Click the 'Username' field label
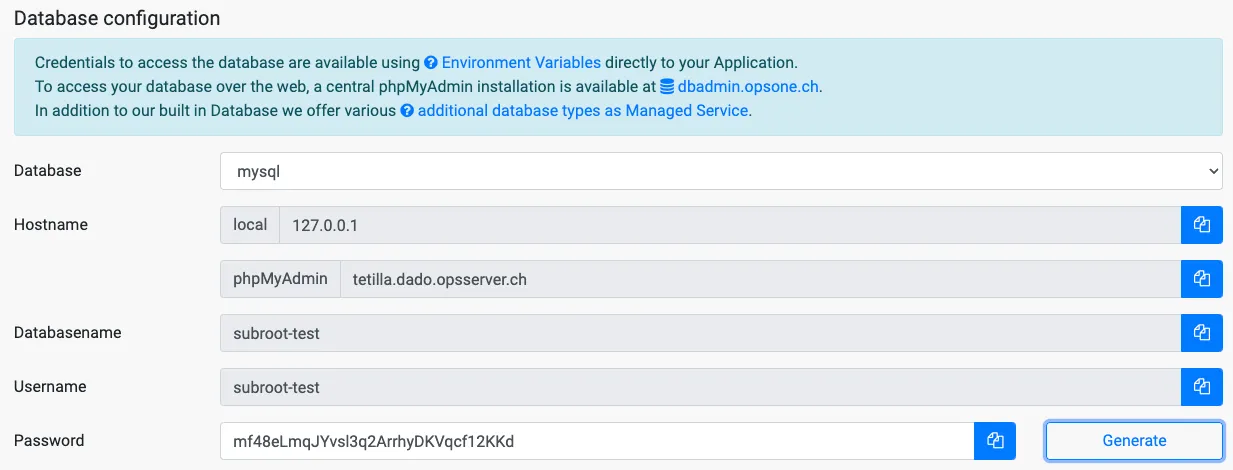 pos(50,387)
